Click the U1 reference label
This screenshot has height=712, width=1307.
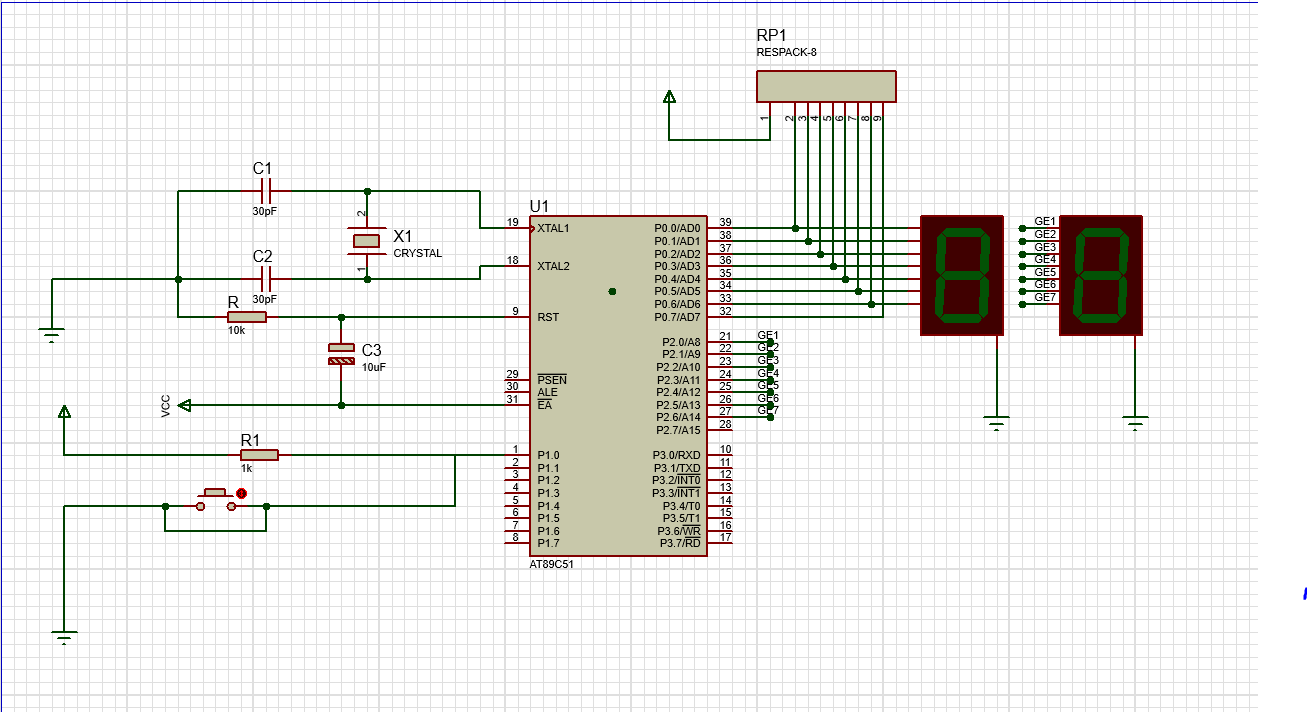point(539,205)
